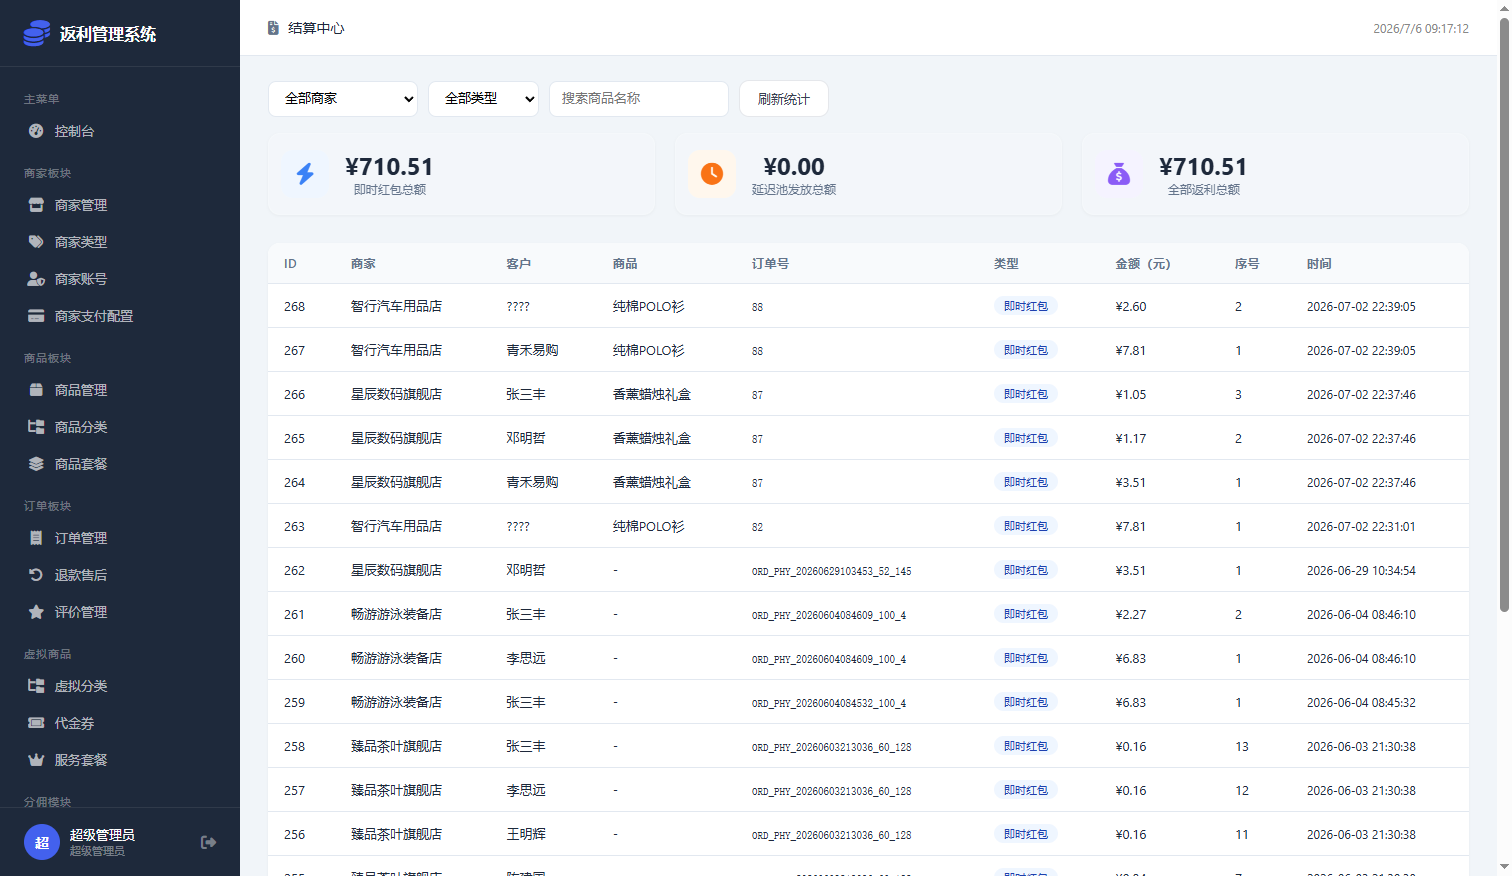Click the money bag icon for 全部返利总额
The image size is (1512, 876).
click(1119, 174)
